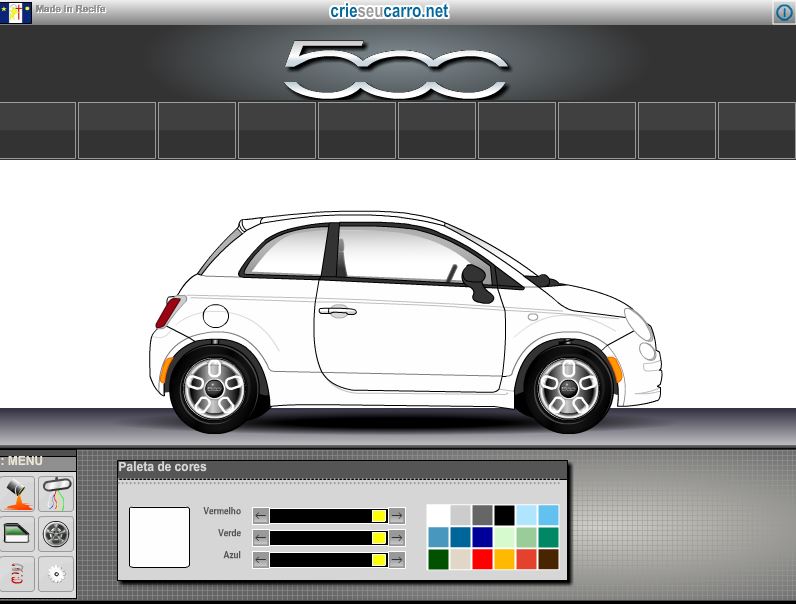
Task: Open the window tint menu
Action: point(17,533)
